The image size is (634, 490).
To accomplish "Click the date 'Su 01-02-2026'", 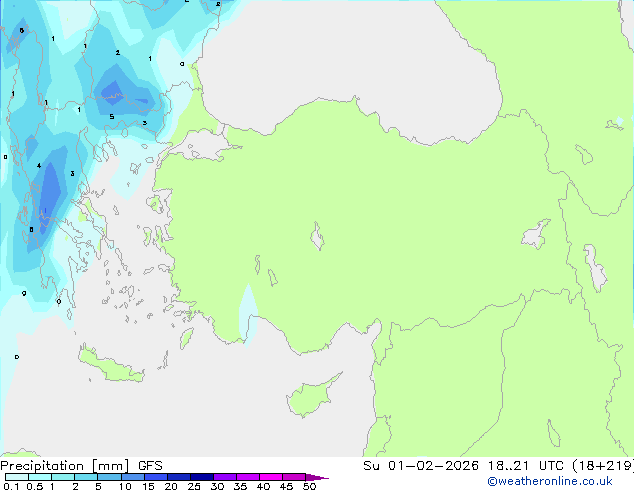I will pos(421,466).
